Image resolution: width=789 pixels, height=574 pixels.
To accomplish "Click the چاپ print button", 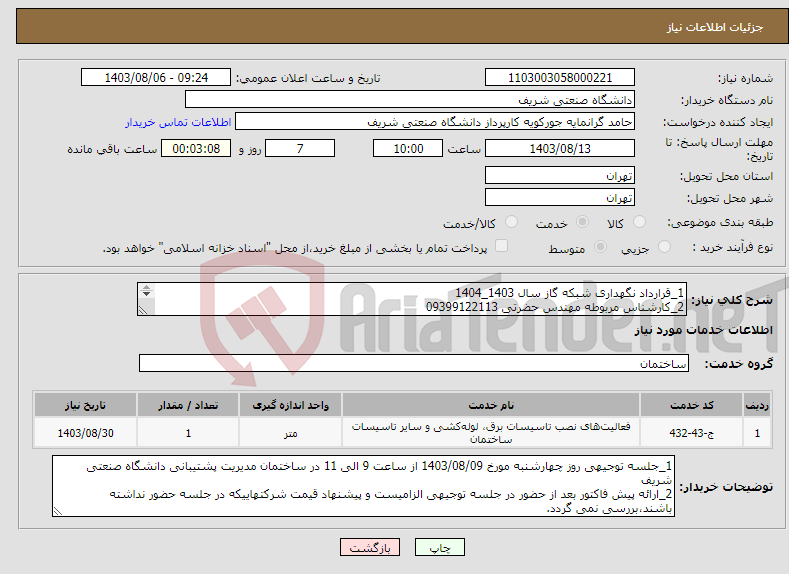I will 439,547.
